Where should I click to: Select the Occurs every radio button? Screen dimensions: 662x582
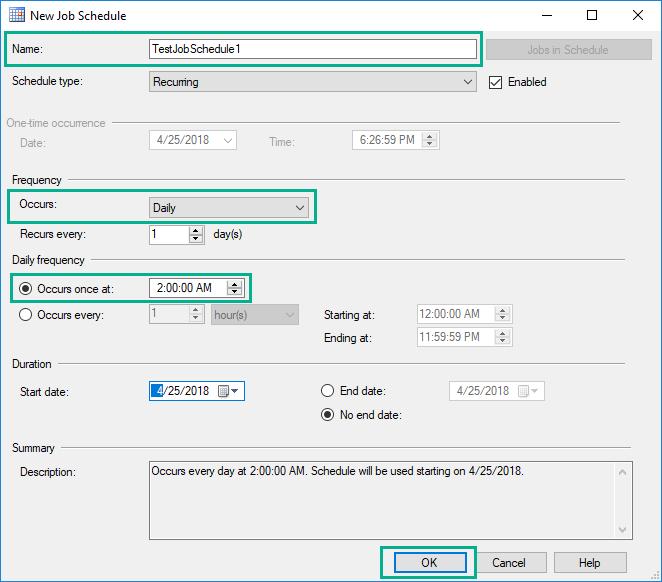(25, 315)
